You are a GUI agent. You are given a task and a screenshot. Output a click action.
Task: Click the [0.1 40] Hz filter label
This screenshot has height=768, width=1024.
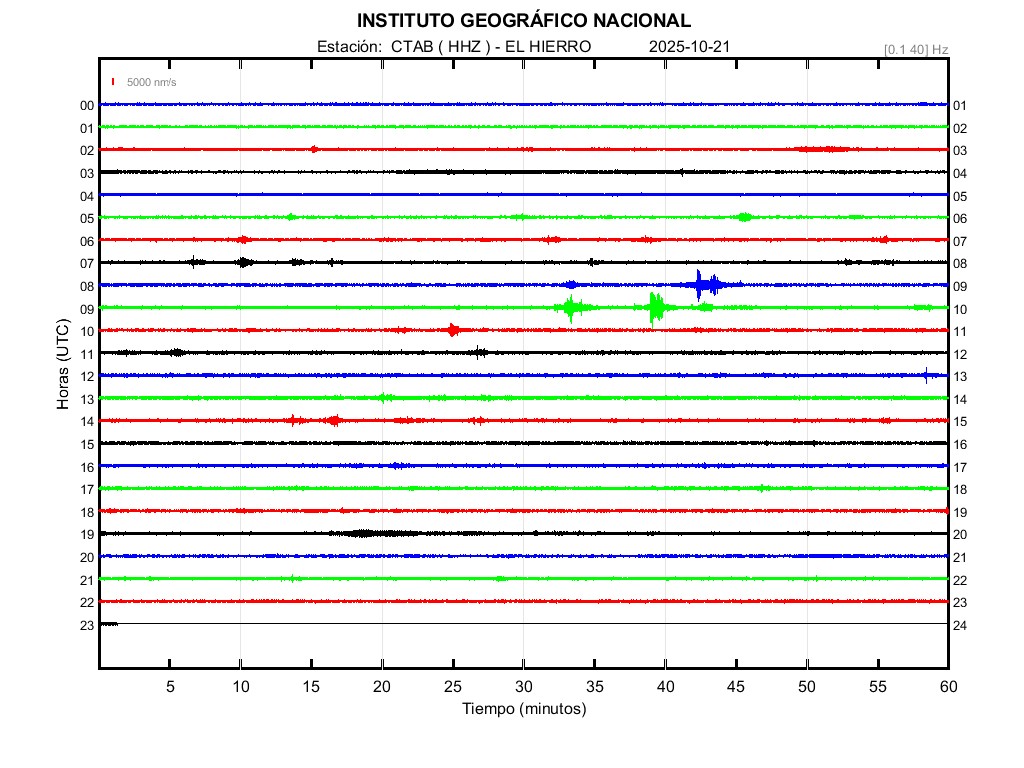pyautogui.click(x=915, y=49)
